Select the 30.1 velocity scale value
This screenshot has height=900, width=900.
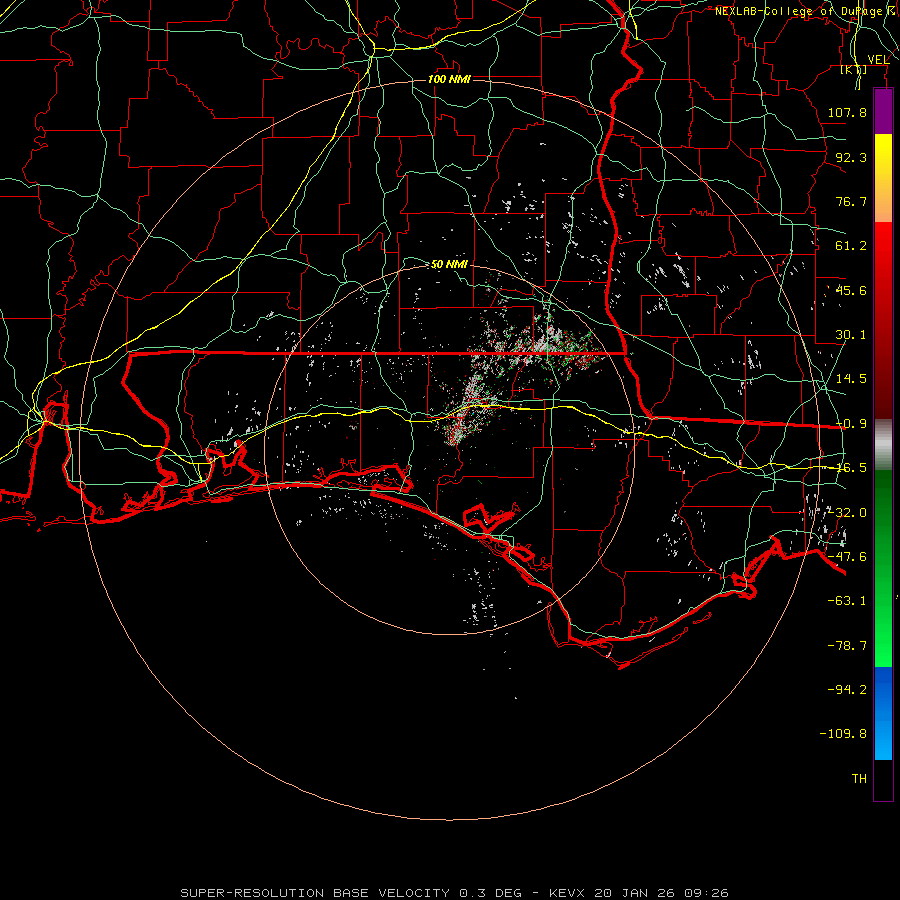(x=851, y=335)
